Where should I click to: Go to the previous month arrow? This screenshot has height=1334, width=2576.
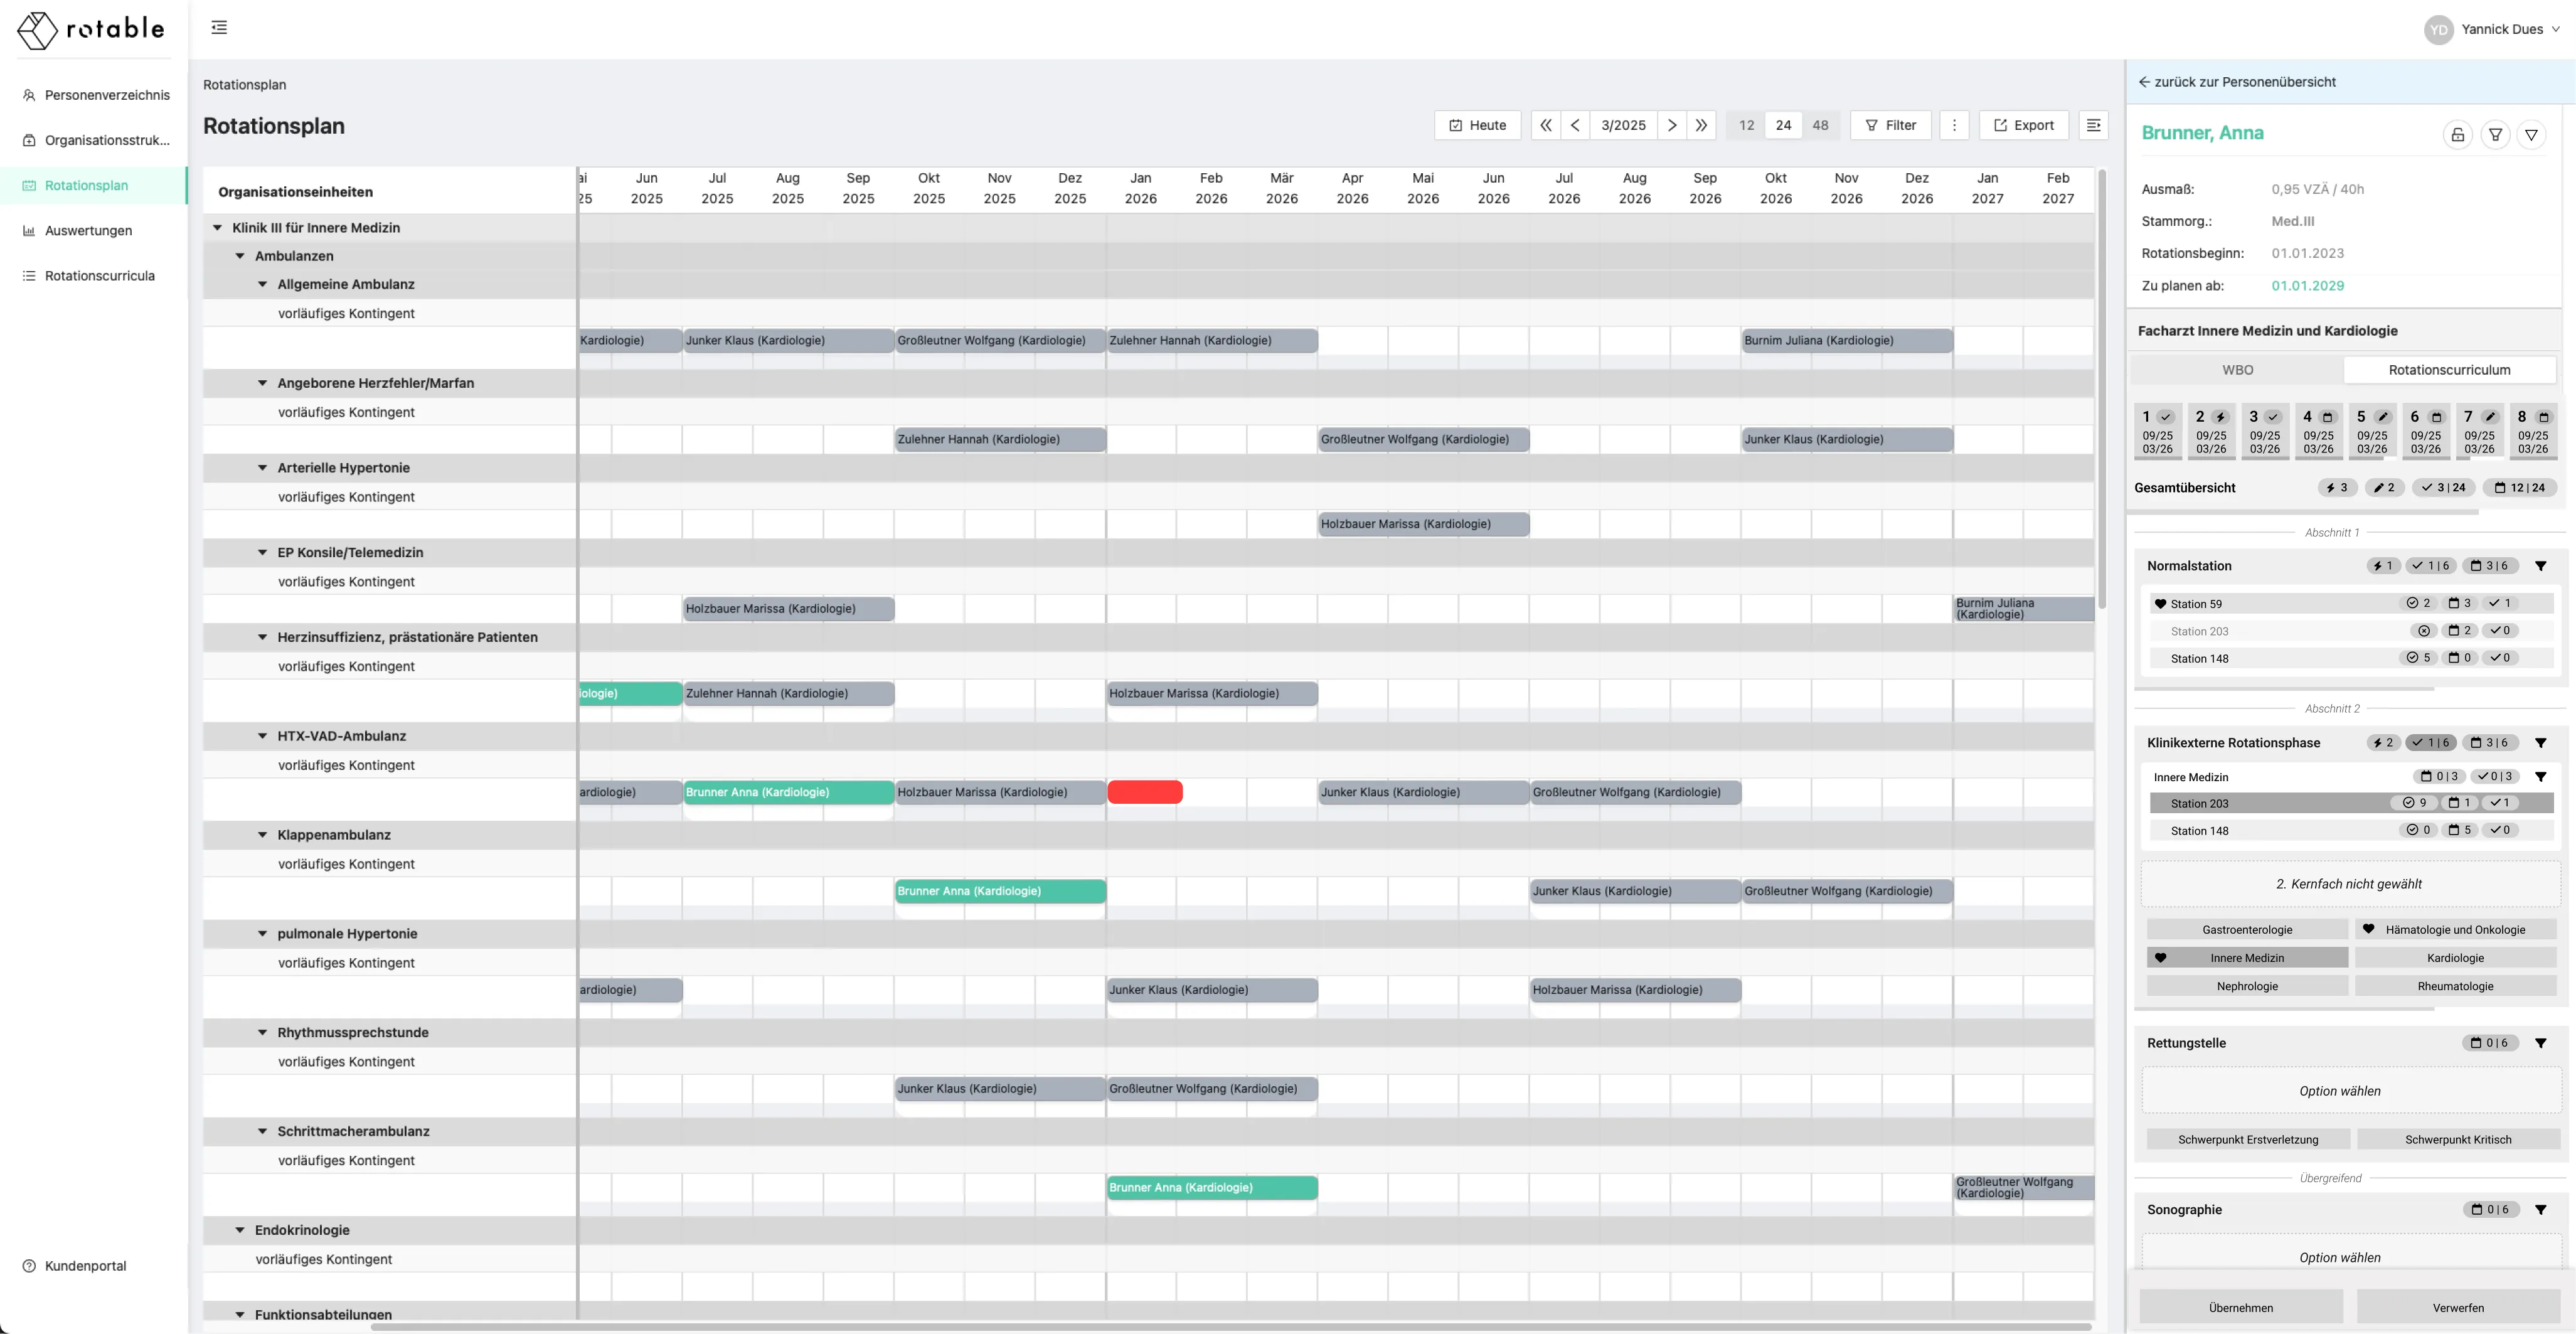1575,125
